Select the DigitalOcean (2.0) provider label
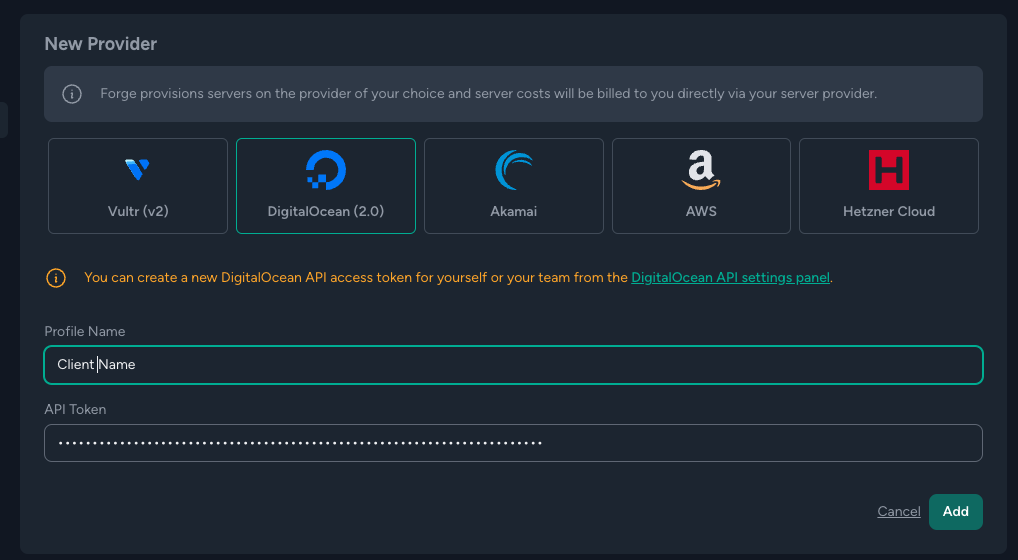 coord(325,212)
